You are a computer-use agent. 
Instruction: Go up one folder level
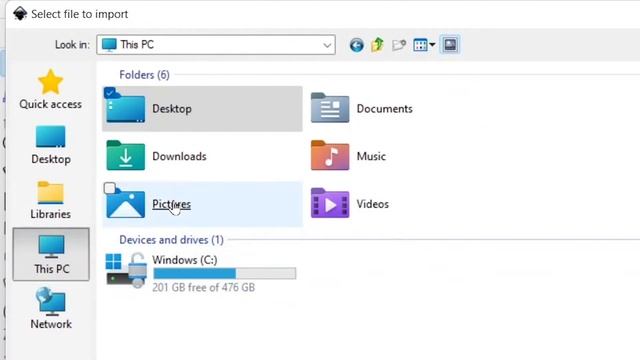378,44
